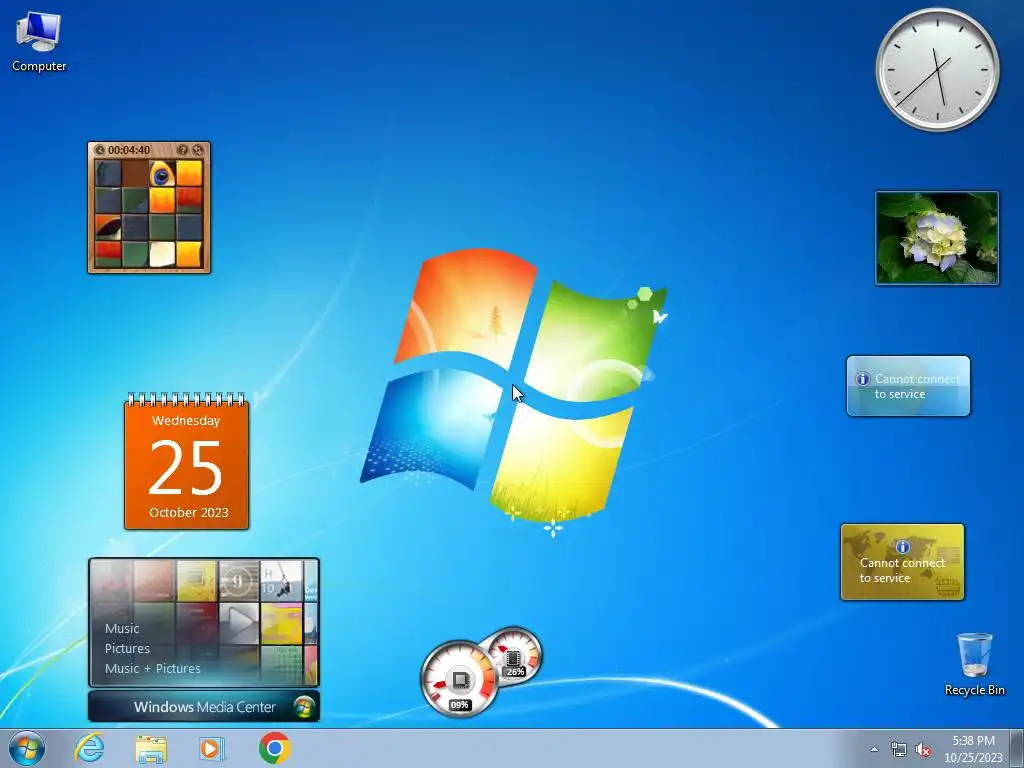Click the info icon on gold currency gadget
The width and height of the screenshot is (1024, 768).
point(903,547)
